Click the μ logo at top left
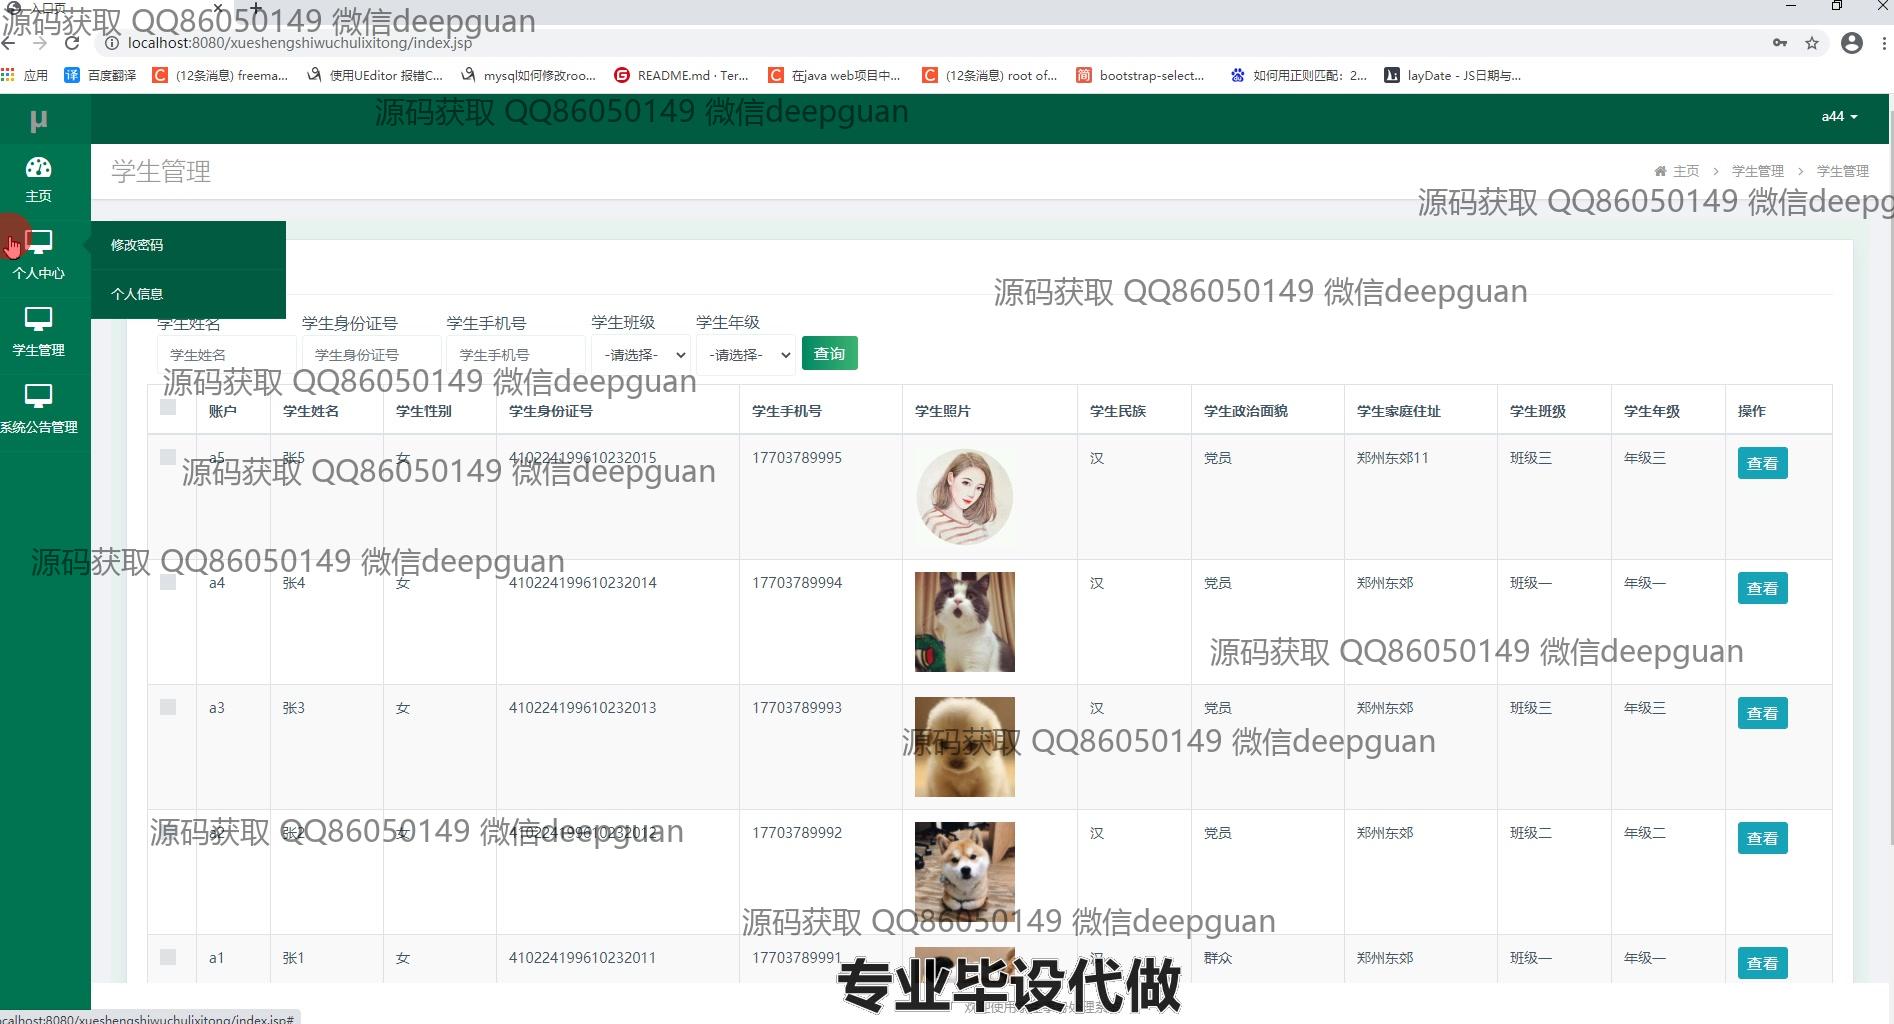Image resolution: width=1894 pixels, height=1024 pixels. click(x=38, y=121)
